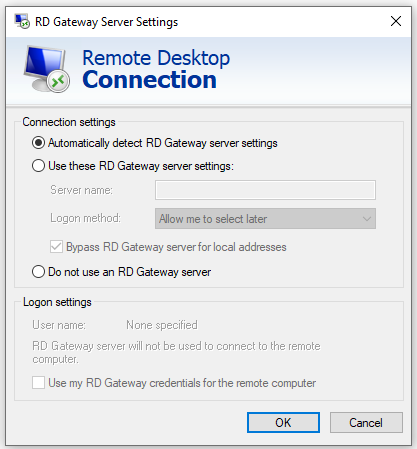Click the 'Logon settings' group label
The image size is (417, 449).
57,302
